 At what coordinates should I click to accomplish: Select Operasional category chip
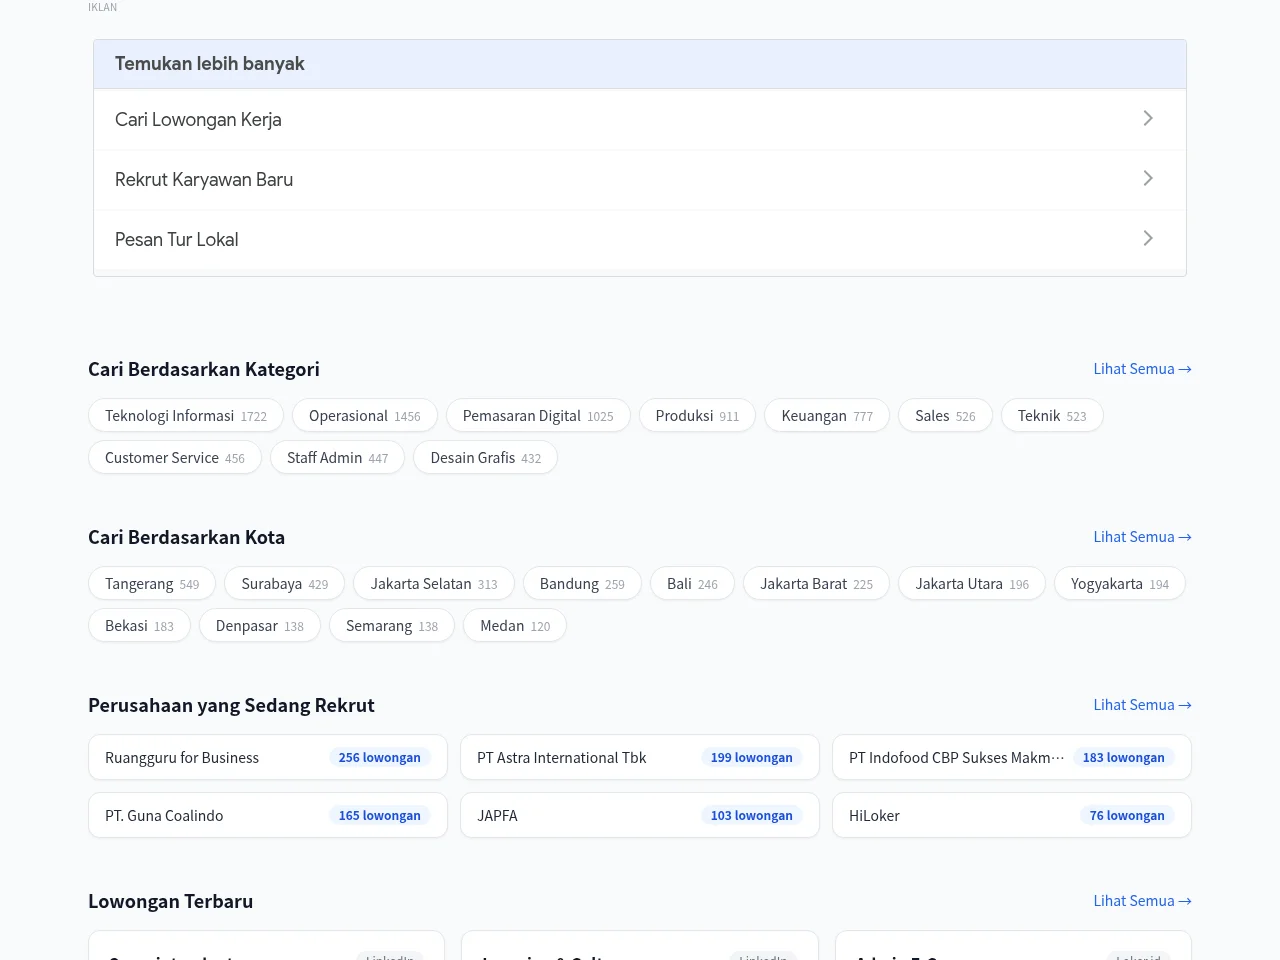[365, 416]
